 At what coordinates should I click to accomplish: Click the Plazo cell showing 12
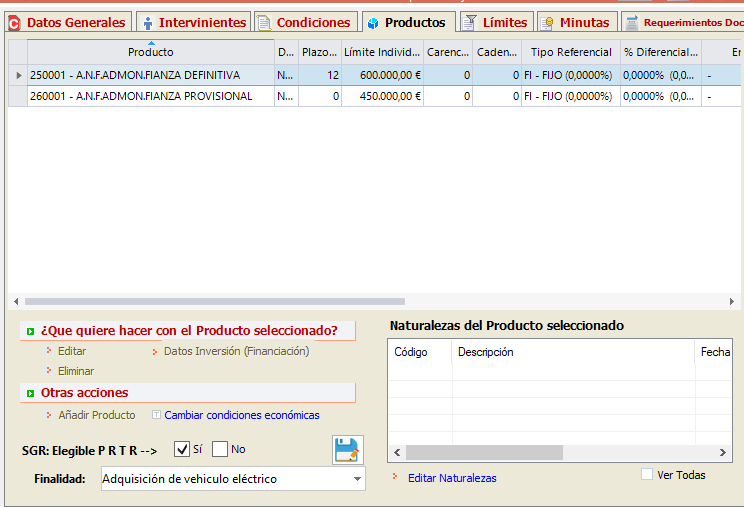pos(319,75)
